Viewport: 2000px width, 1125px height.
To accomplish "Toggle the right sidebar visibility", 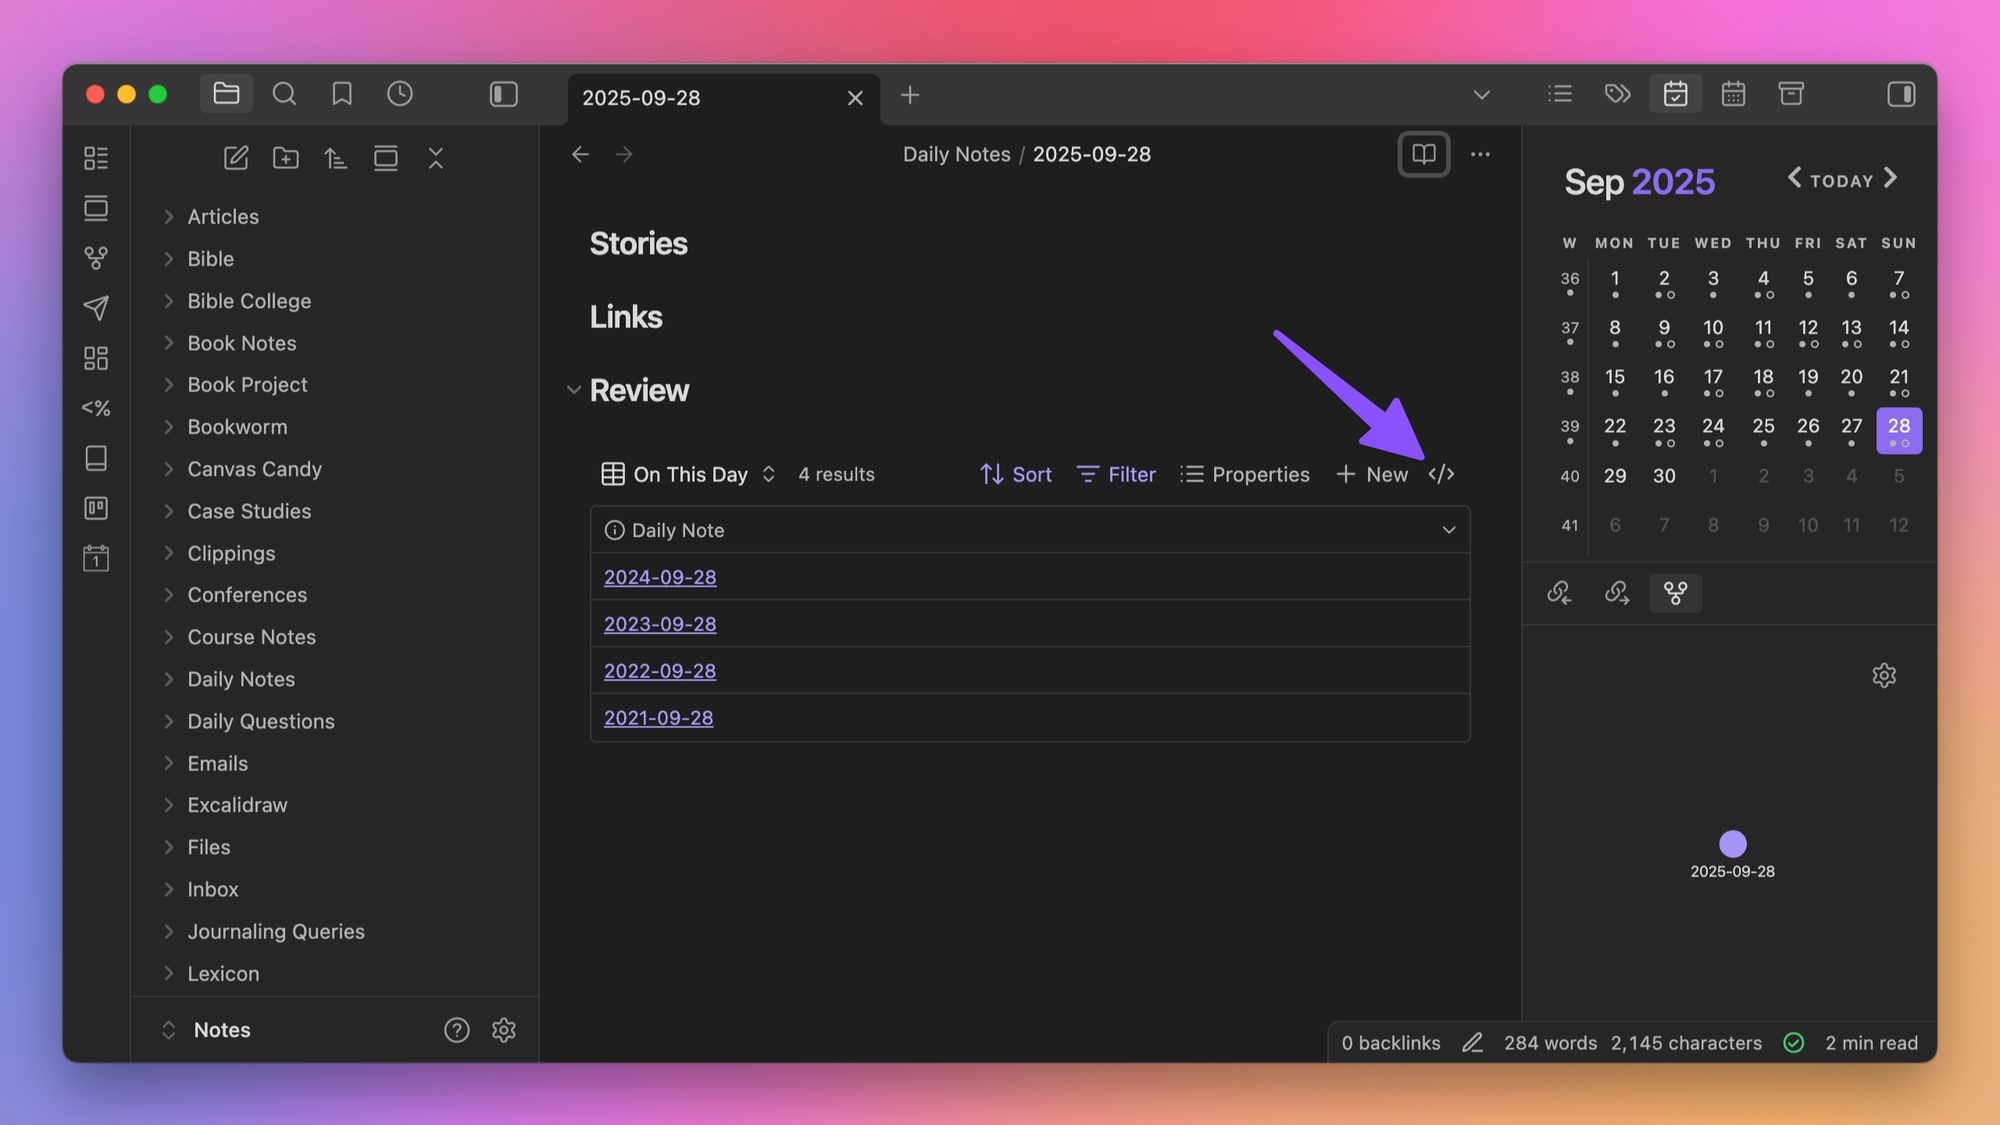I will 1901,94.
